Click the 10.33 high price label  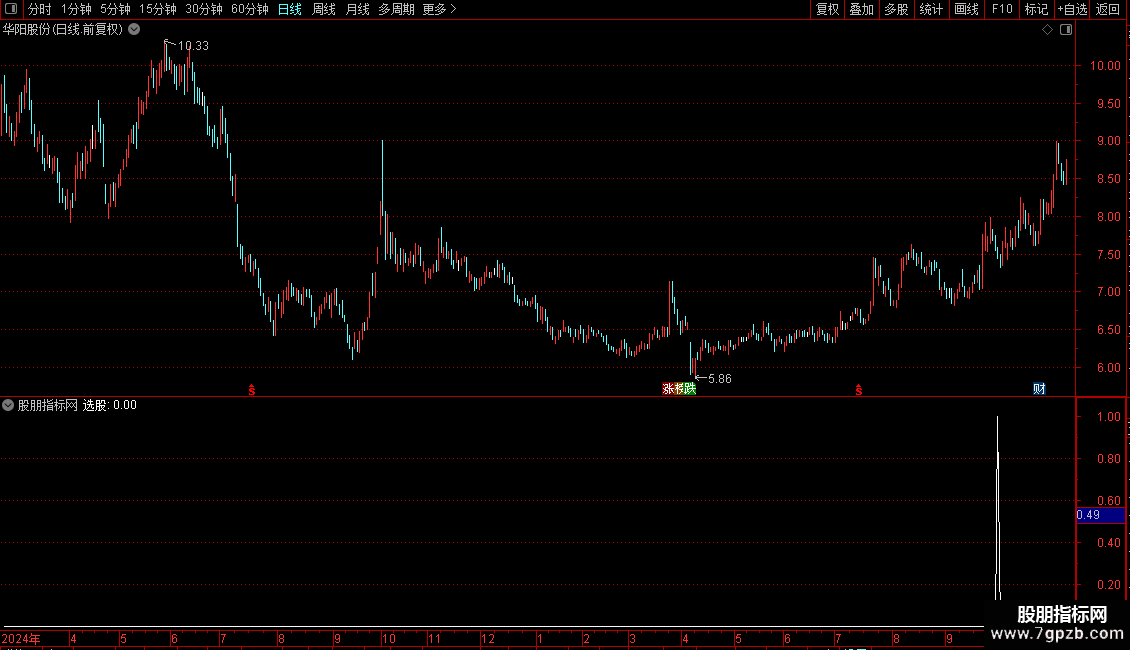[193, 45]
